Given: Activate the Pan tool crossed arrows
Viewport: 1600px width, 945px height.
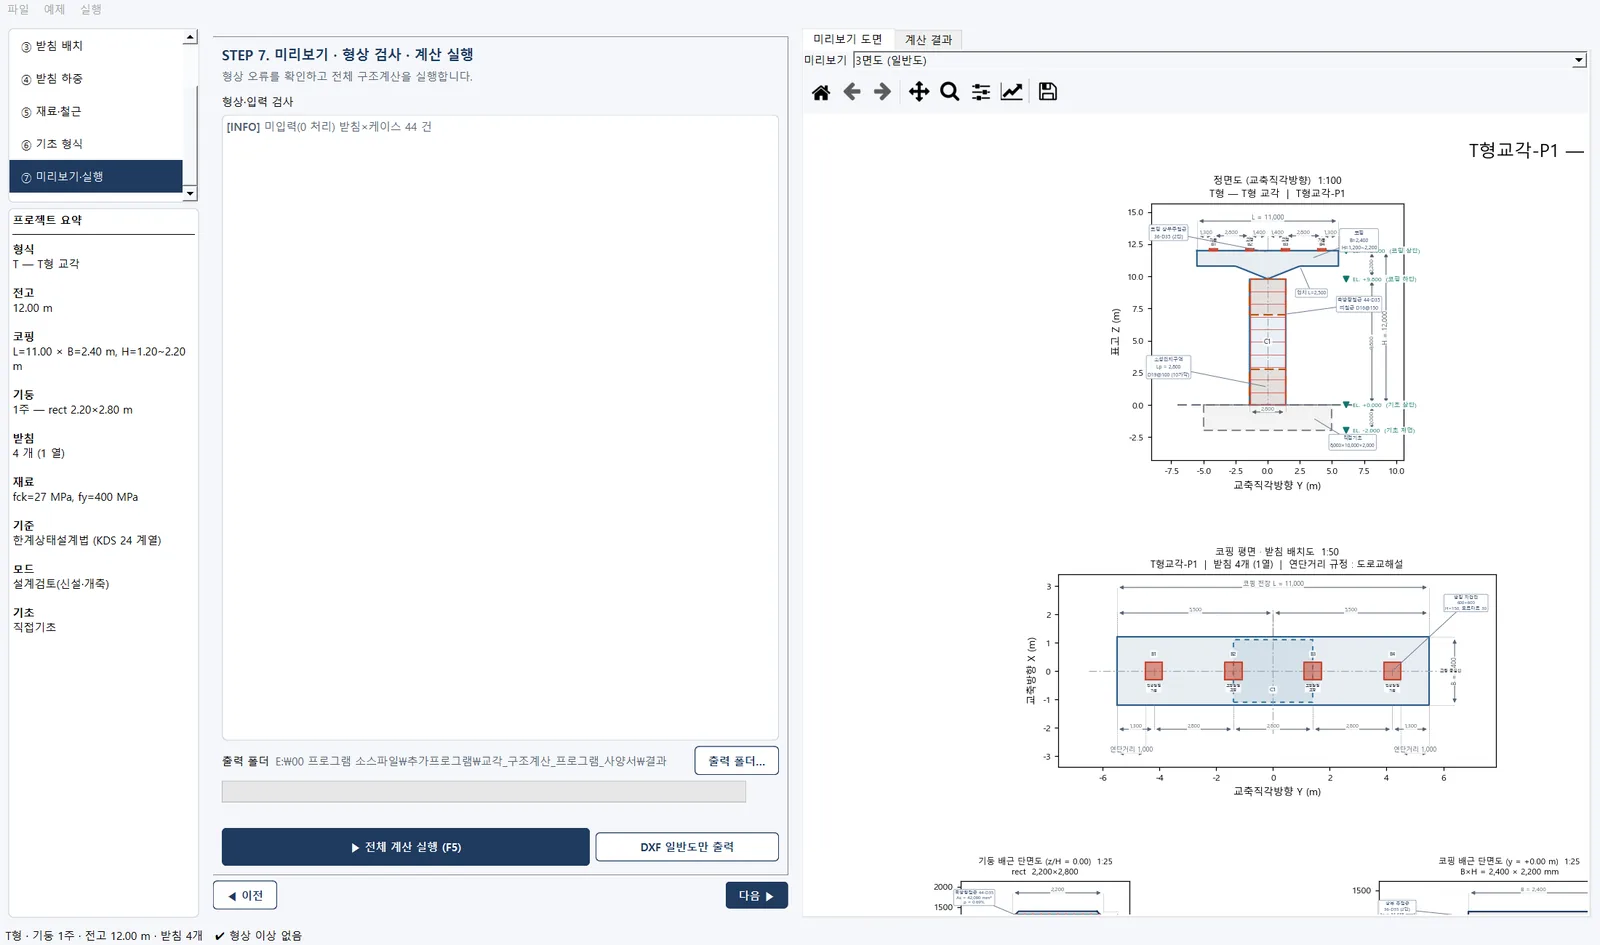Looking at the screenshot, I should tap(918, 92).
